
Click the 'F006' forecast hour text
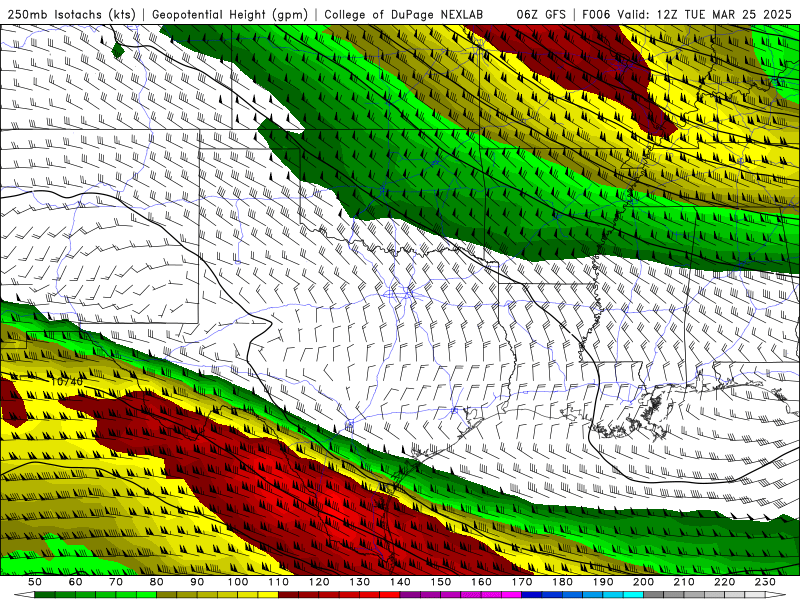596,15
